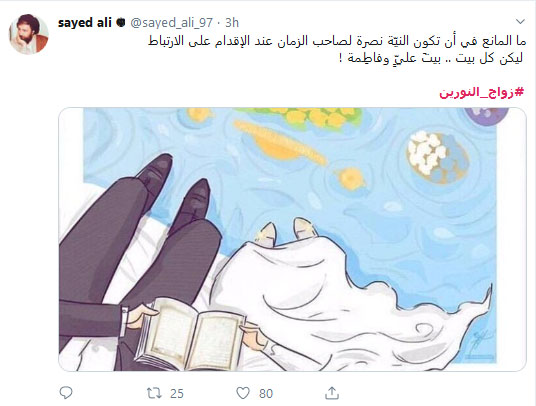Retweet this post using the arrows icon
This screenshot has width=536, height=406.
coord(154,393)
